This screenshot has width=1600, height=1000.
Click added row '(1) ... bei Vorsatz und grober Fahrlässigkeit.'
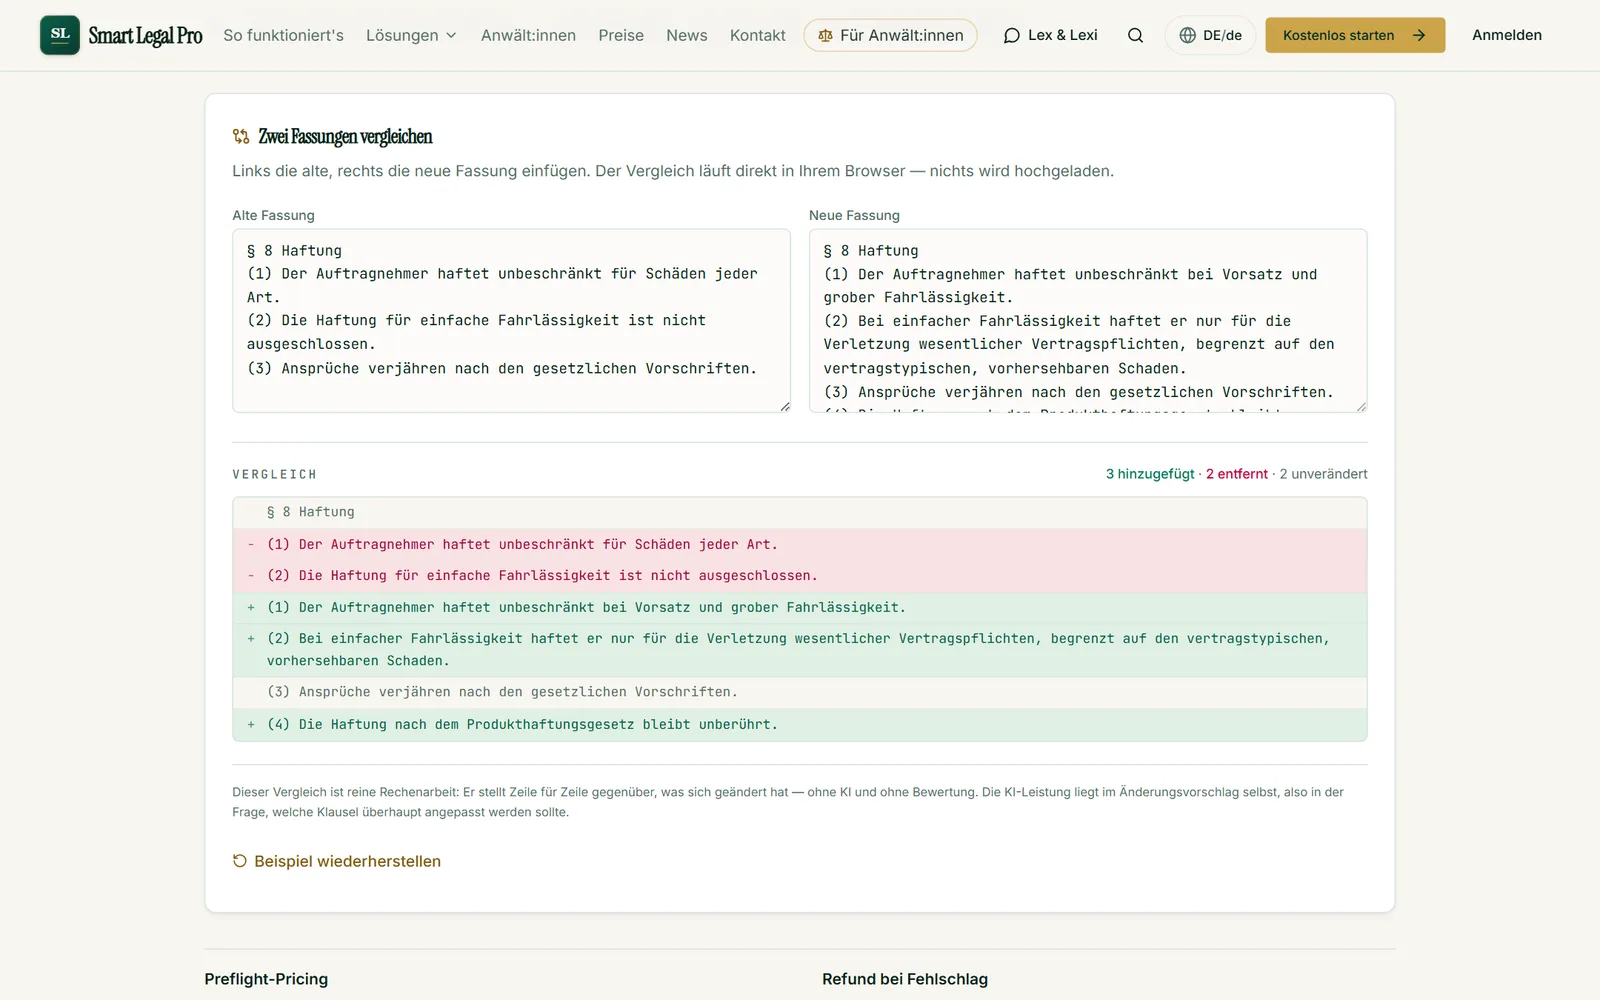pos(800,608)
